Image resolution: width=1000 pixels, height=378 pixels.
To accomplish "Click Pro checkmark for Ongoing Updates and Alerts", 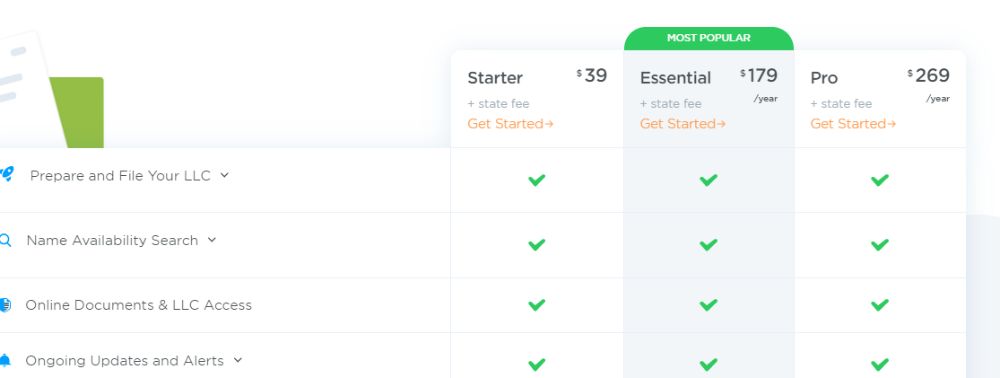I will tap(879, 364).
